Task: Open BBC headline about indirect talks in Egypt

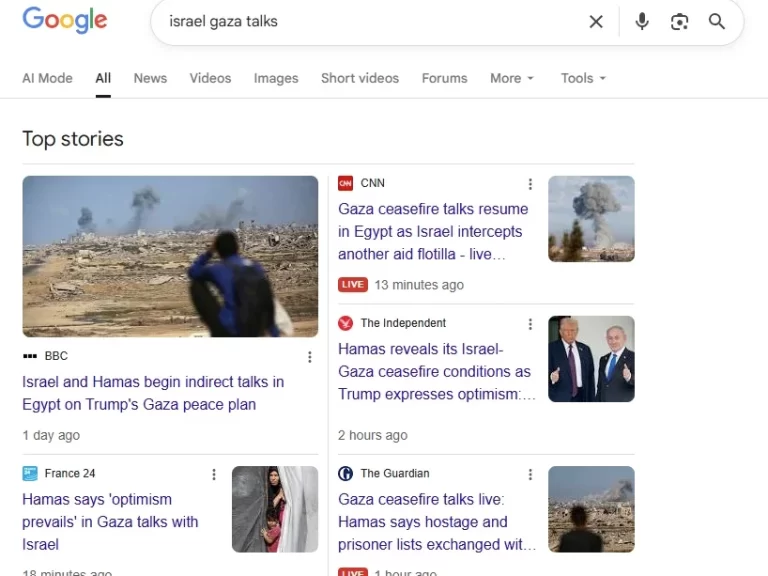Action: (153, 393)
